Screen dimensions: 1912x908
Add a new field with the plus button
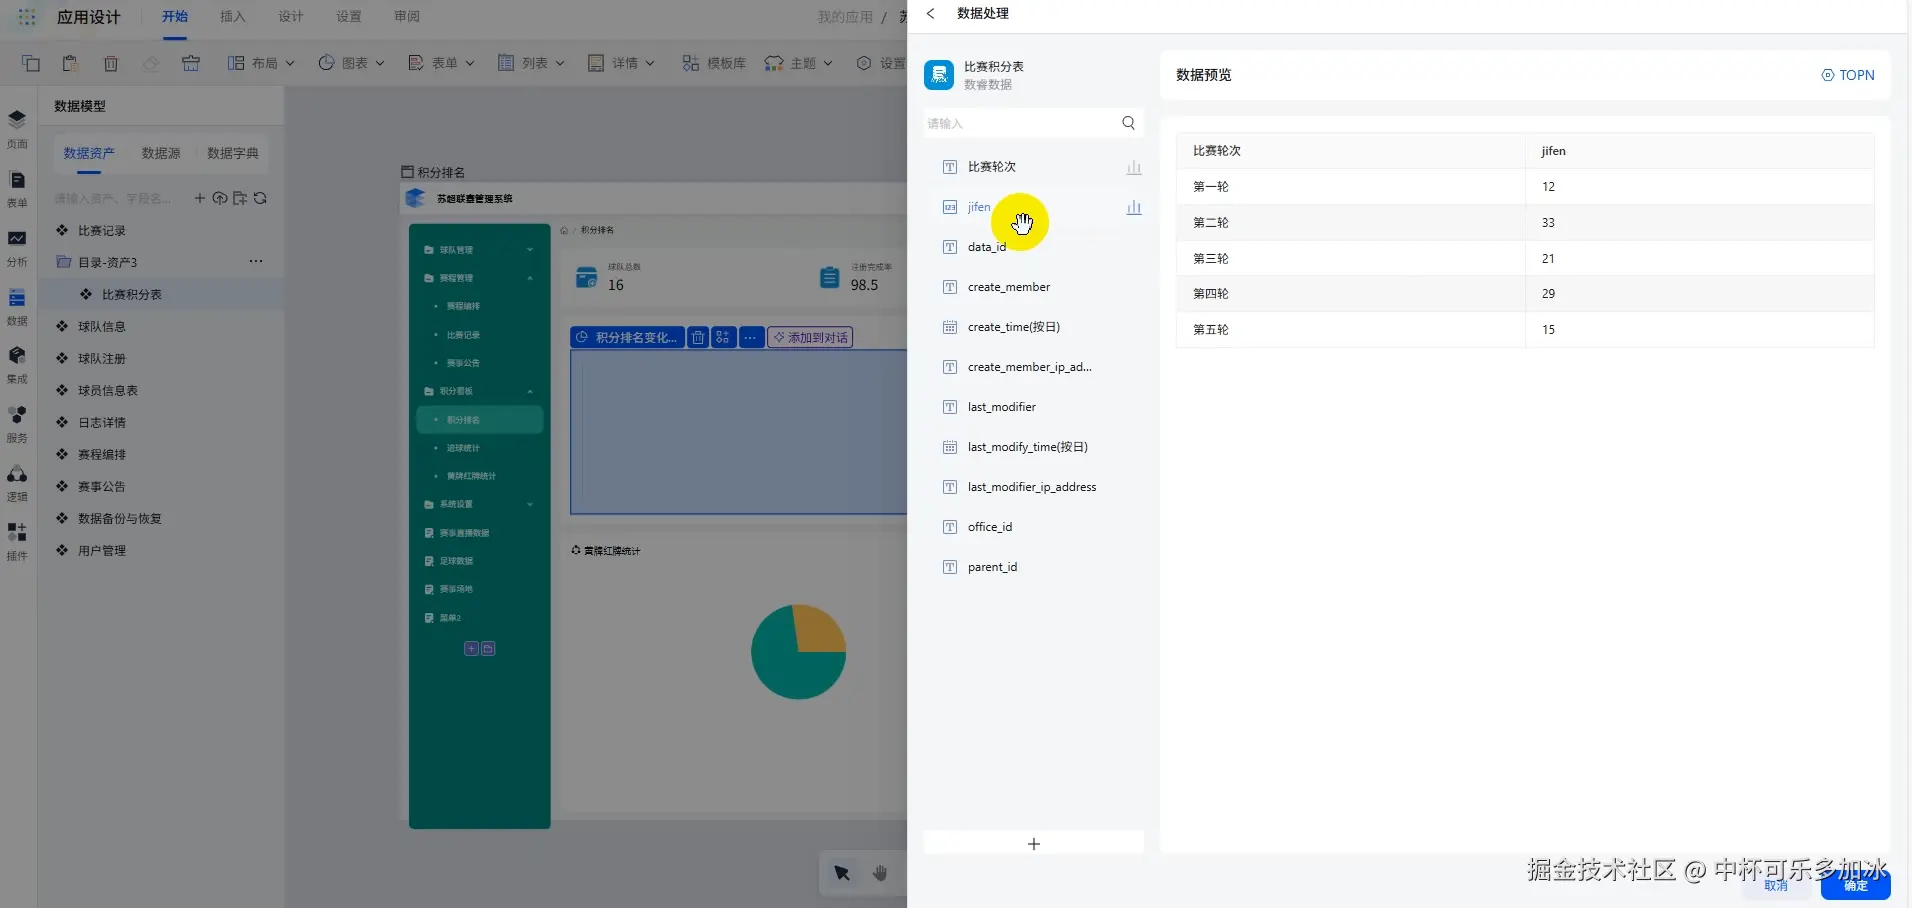1034,844
